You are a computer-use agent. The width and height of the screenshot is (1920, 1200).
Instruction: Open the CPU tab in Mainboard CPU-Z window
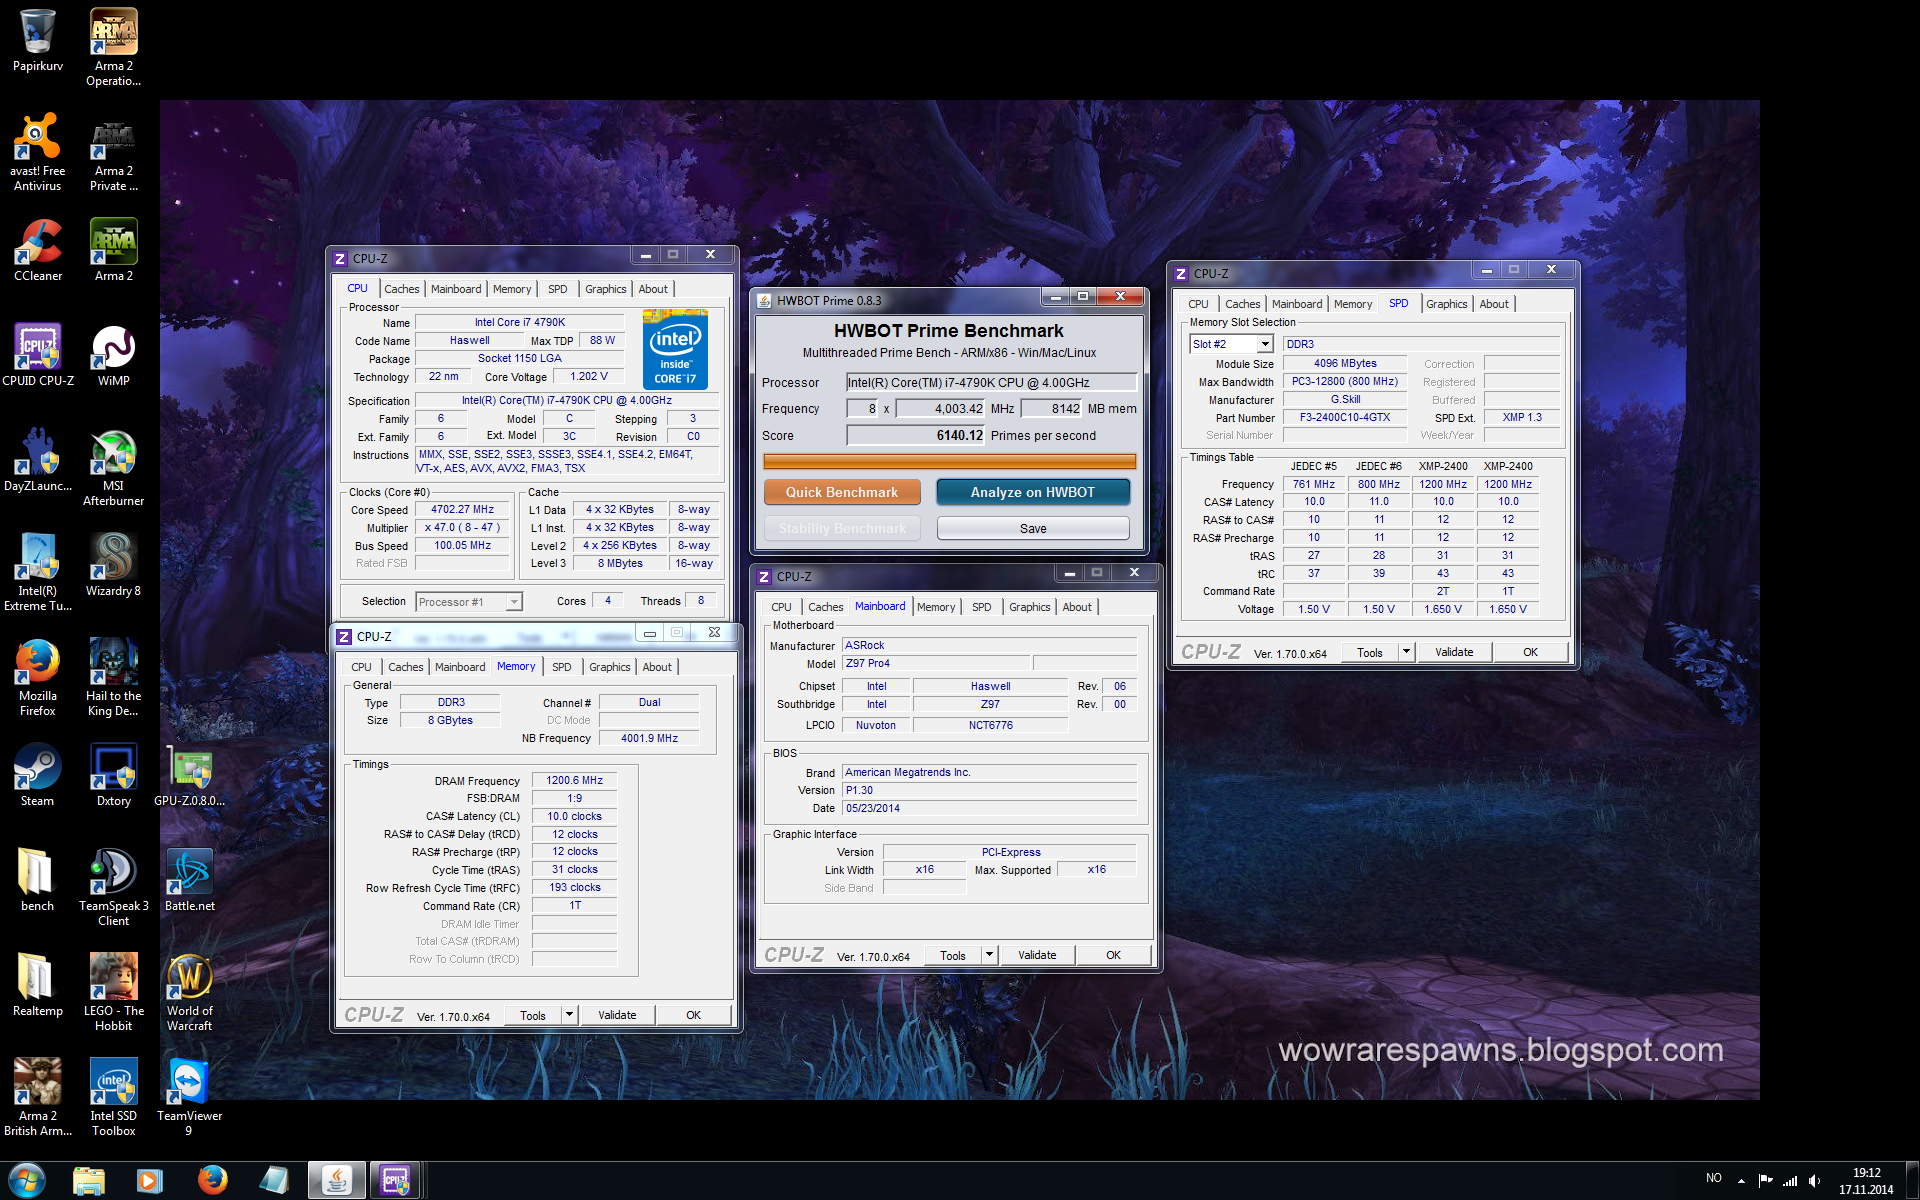pyautogui.click(x=781, y=607)
